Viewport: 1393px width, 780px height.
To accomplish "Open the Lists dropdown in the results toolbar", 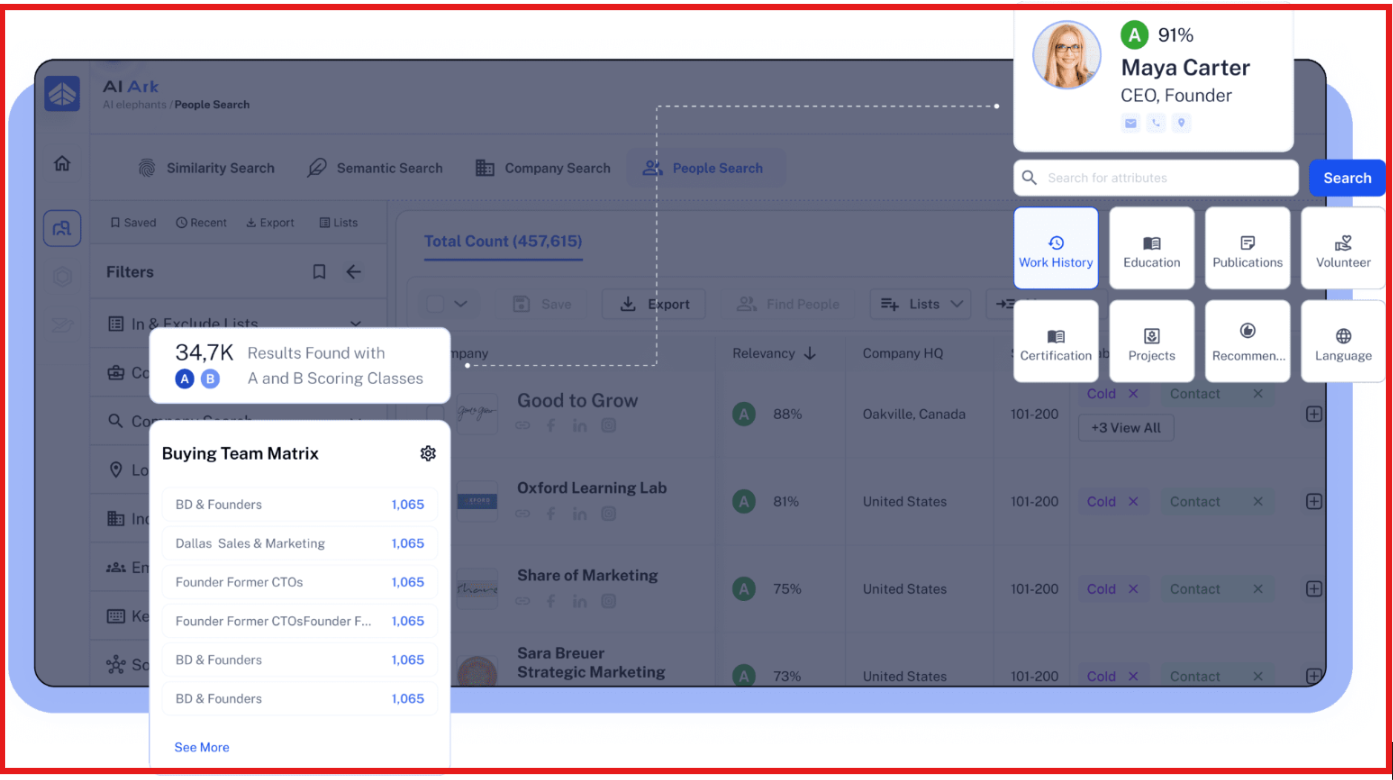I will click(x=920, y=303).
